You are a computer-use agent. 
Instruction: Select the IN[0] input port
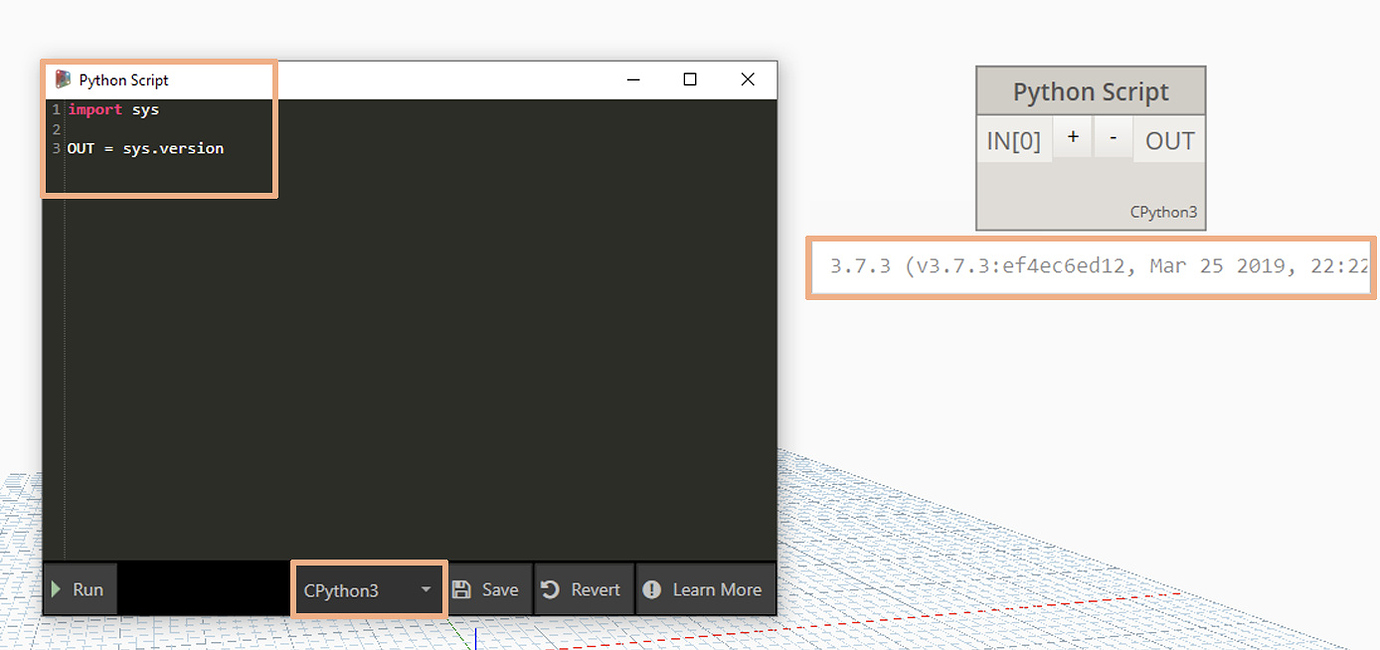click(x=1014, y=140)
